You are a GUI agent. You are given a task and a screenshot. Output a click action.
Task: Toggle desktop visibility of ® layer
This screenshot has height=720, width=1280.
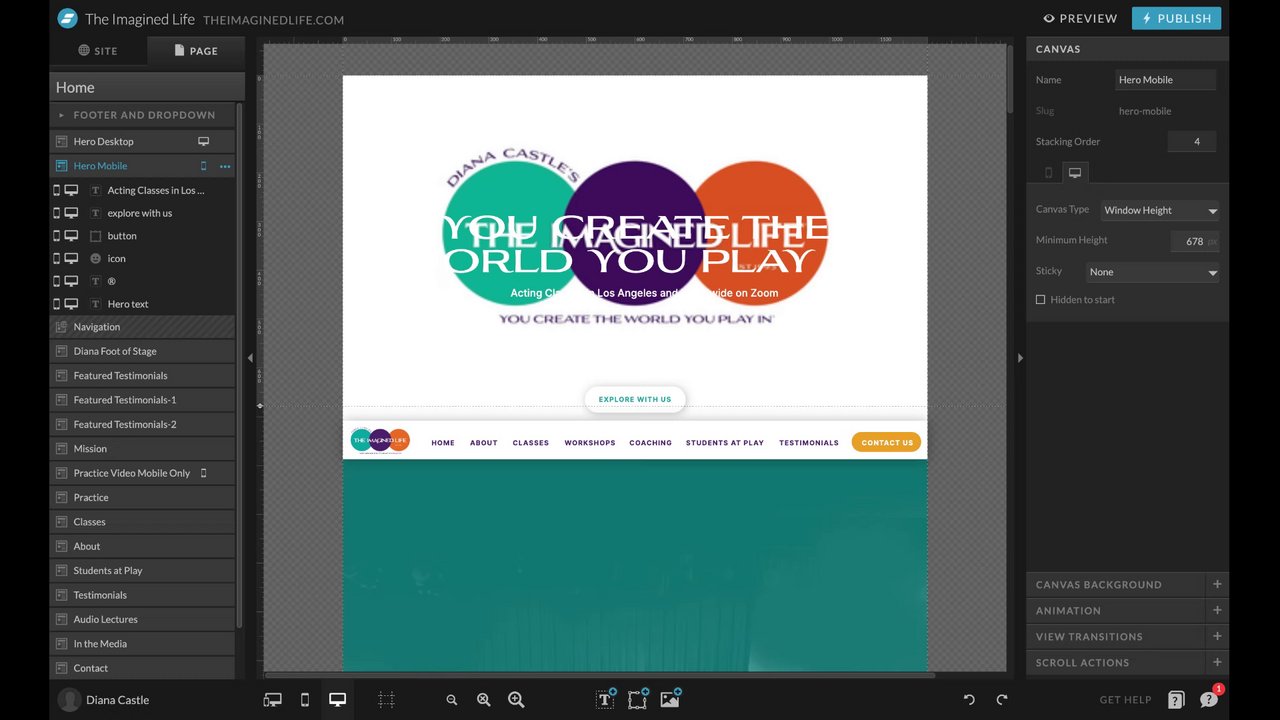tap(72, 281)
